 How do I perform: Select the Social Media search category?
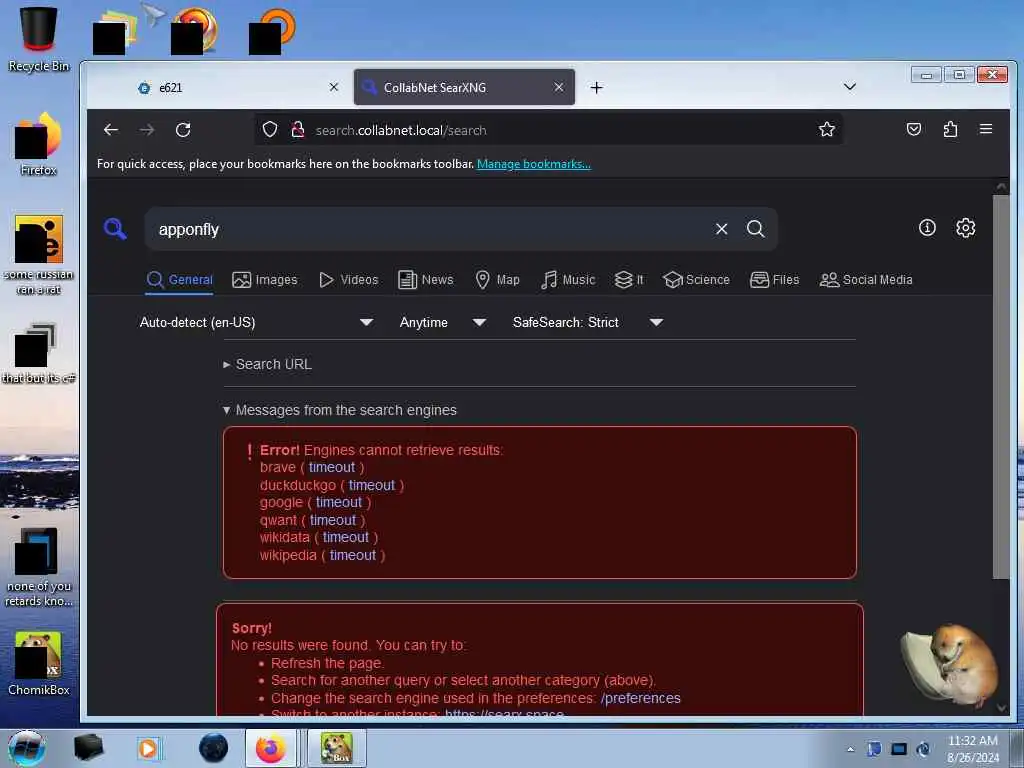[x=865, y=280]
